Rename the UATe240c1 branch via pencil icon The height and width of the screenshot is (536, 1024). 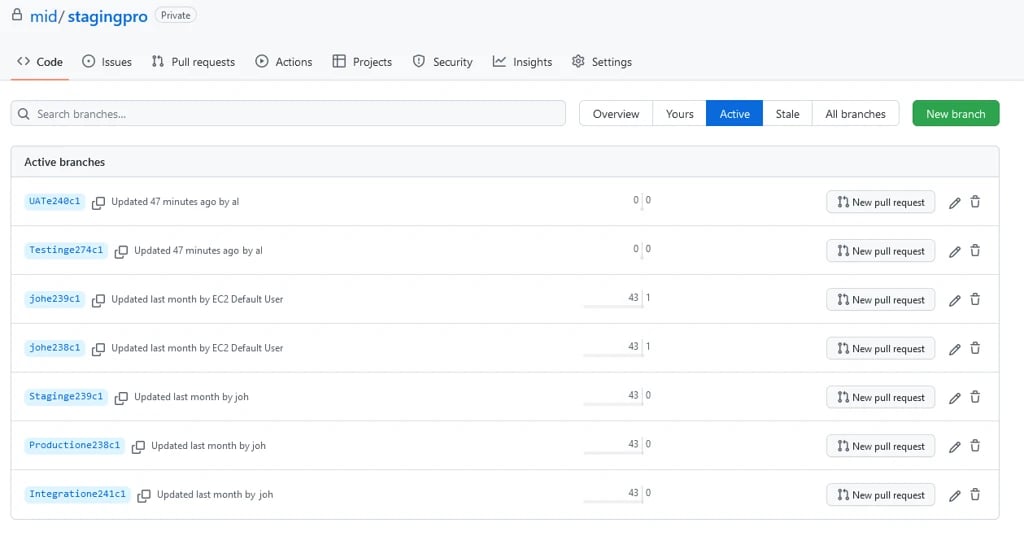pyautogui.click(x=954, y=202)
